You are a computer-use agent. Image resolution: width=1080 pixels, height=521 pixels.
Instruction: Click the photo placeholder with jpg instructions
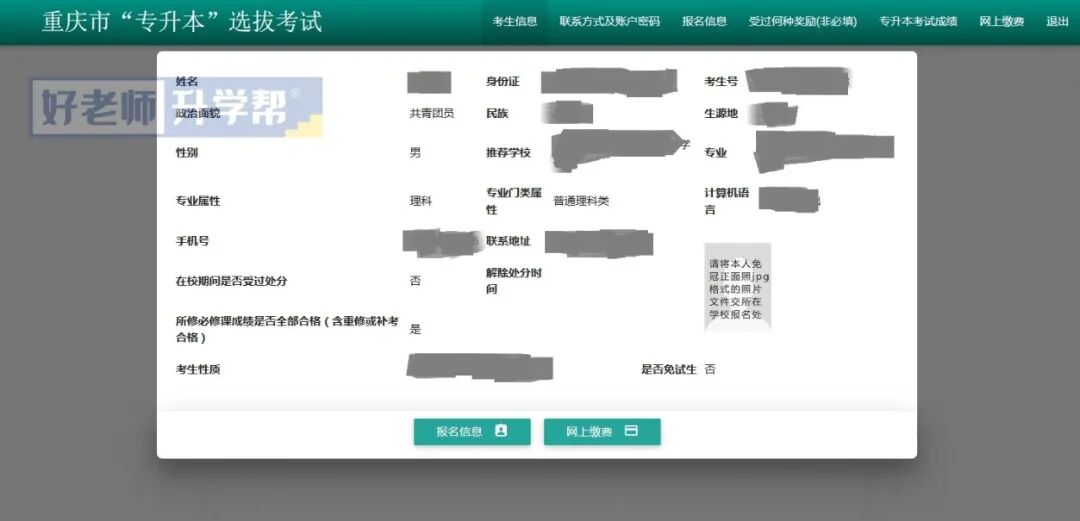click(737, 286)
